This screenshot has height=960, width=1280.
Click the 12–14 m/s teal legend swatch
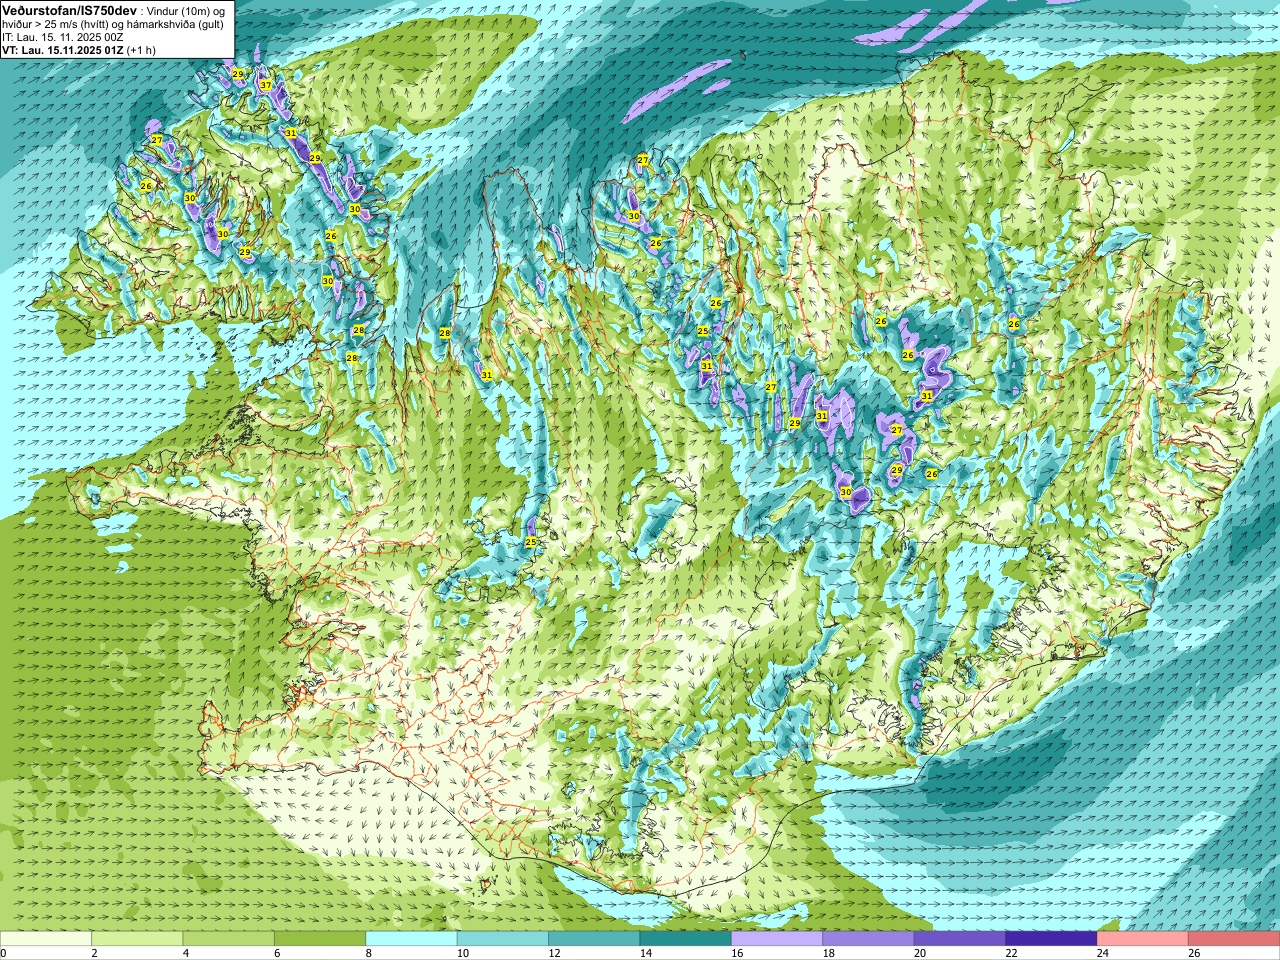click(595, 939)
